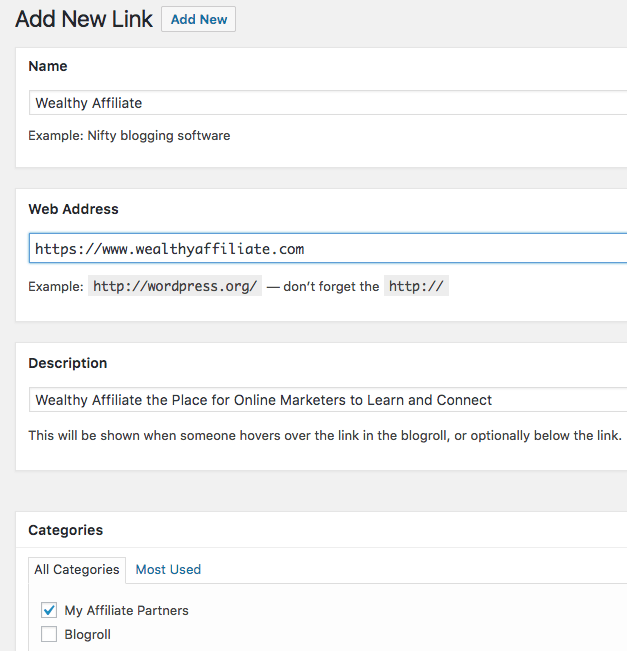Viewport: 627px width, 651px height.
Task: Edit the Name field containing Wealthy Affiliate
Action: click(328, 103)
